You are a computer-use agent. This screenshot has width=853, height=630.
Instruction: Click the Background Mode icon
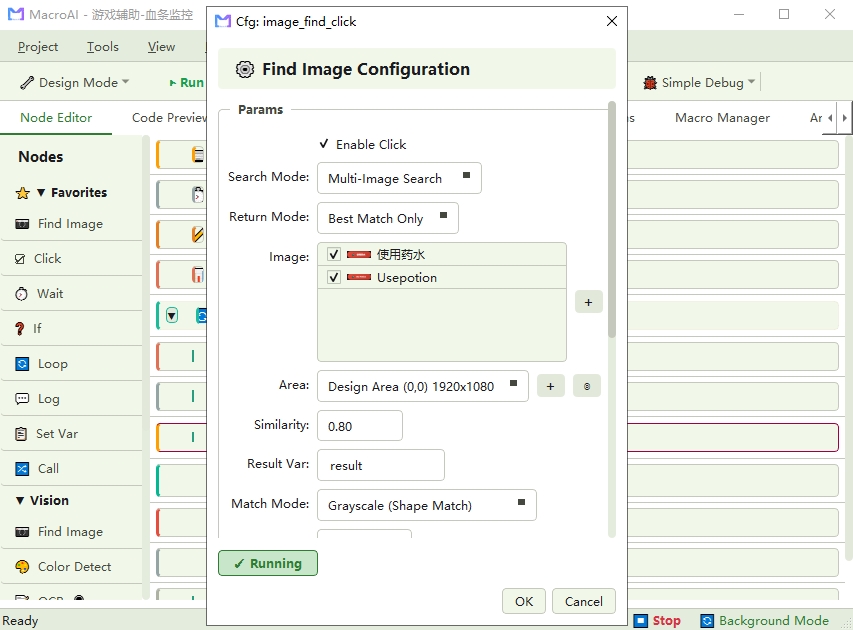pos(707,621)
